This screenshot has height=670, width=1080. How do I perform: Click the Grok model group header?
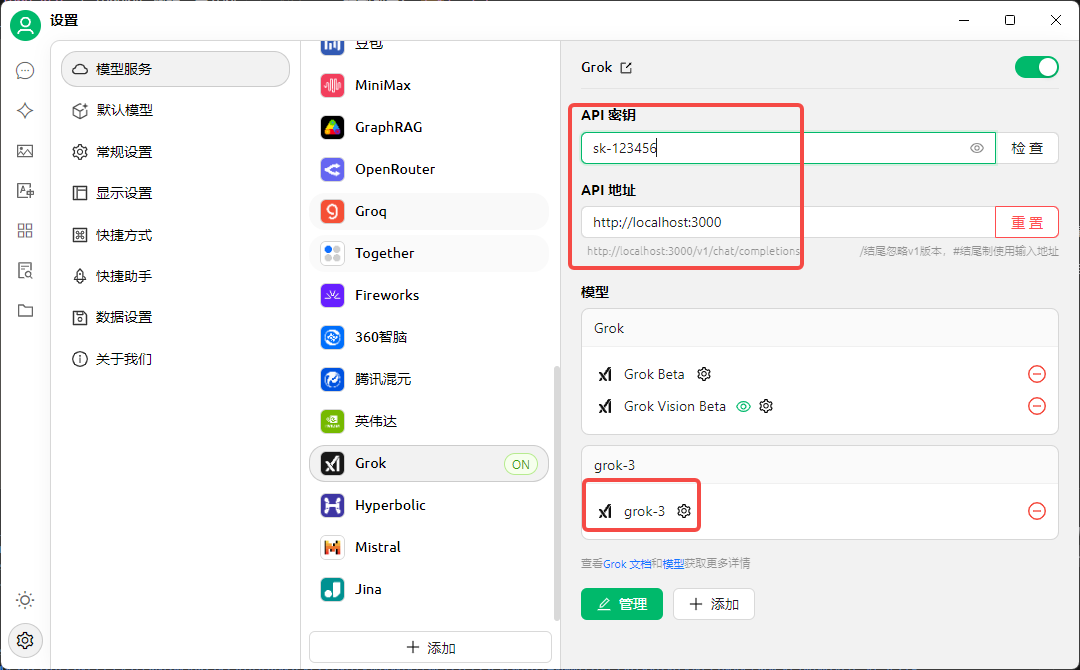[820, 328]
